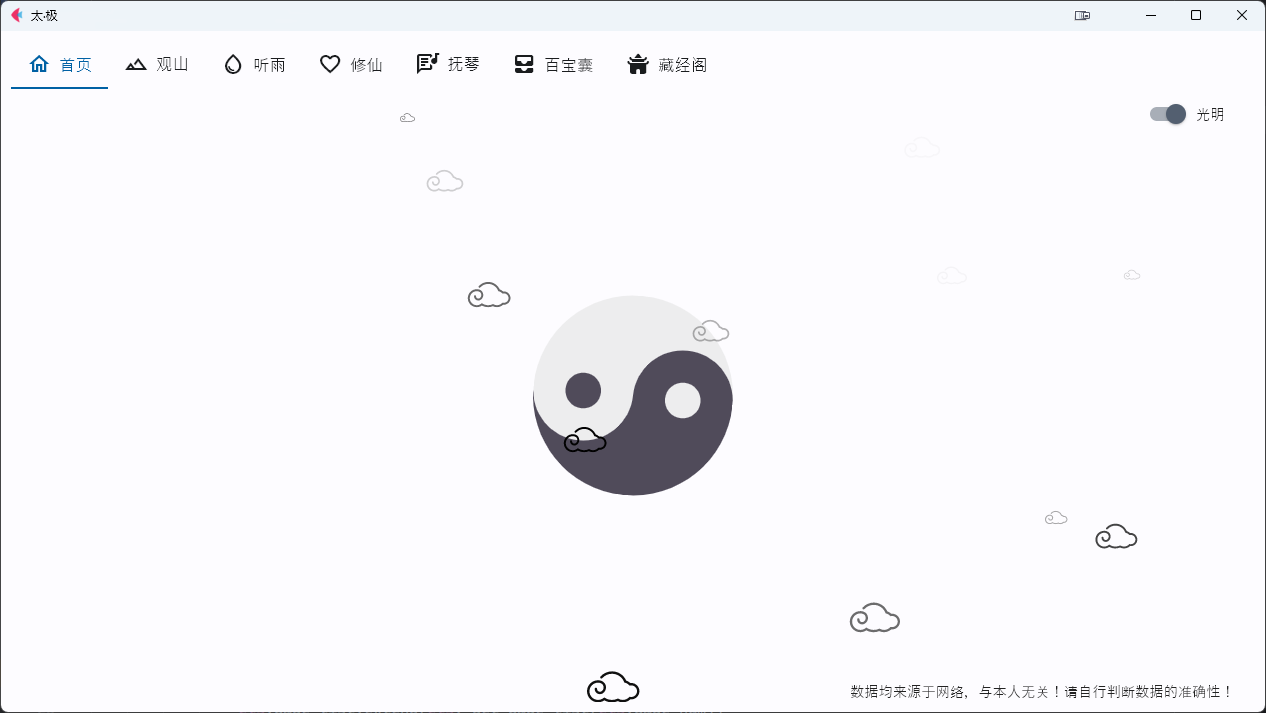The image size is (1266, 713).
Task: Click the compact view icon in the title bar
Action: pos(1082,15)
